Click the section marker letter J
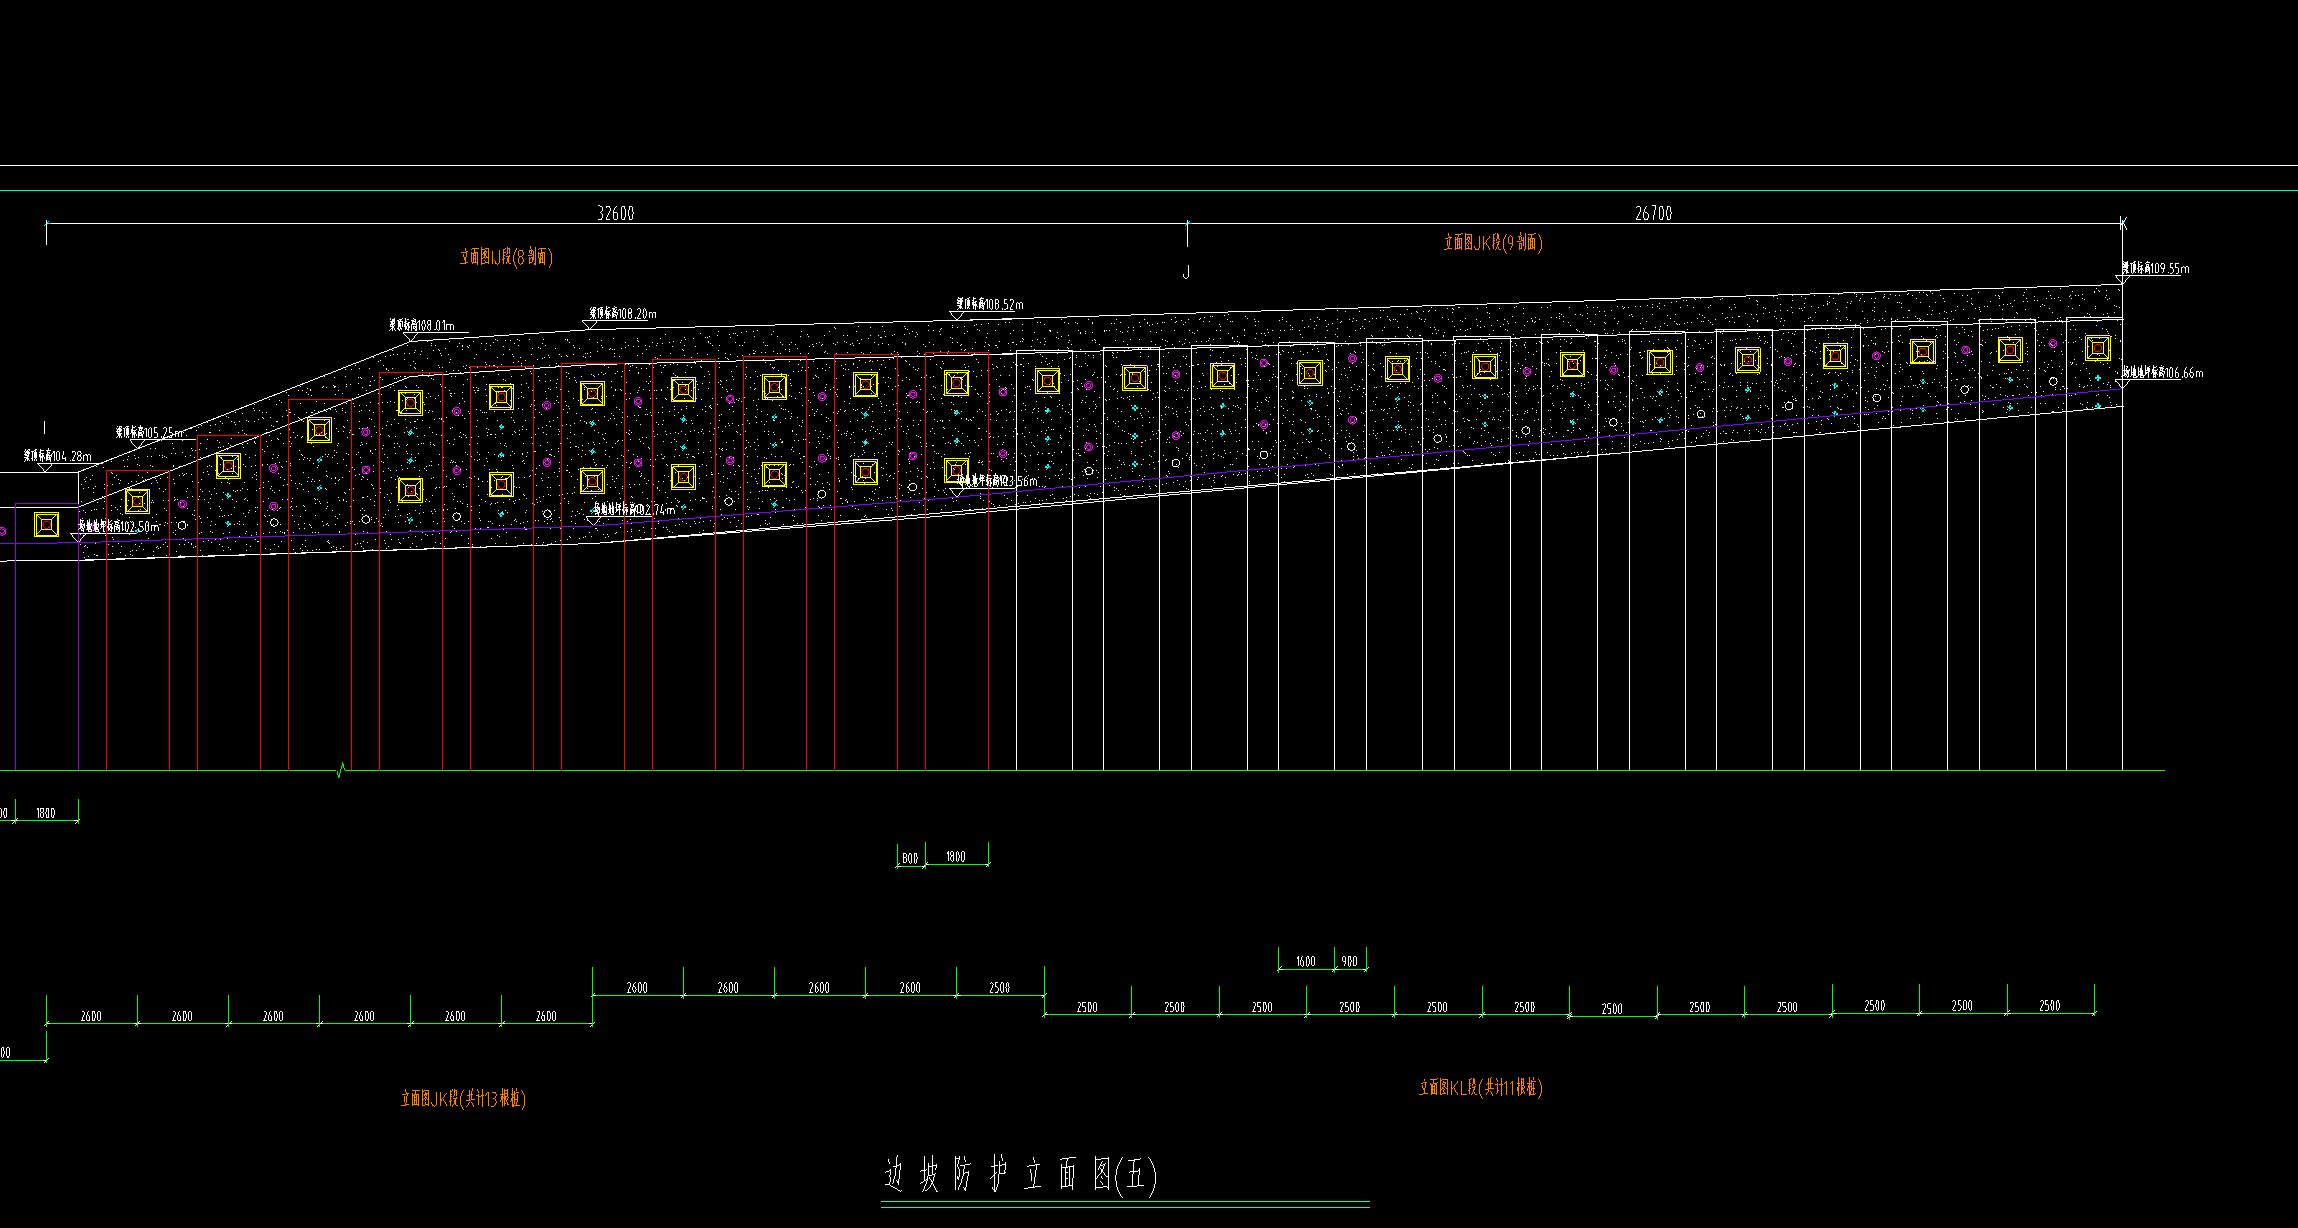This screenshot has height=1228, width=2298. tap(1186, 272)
